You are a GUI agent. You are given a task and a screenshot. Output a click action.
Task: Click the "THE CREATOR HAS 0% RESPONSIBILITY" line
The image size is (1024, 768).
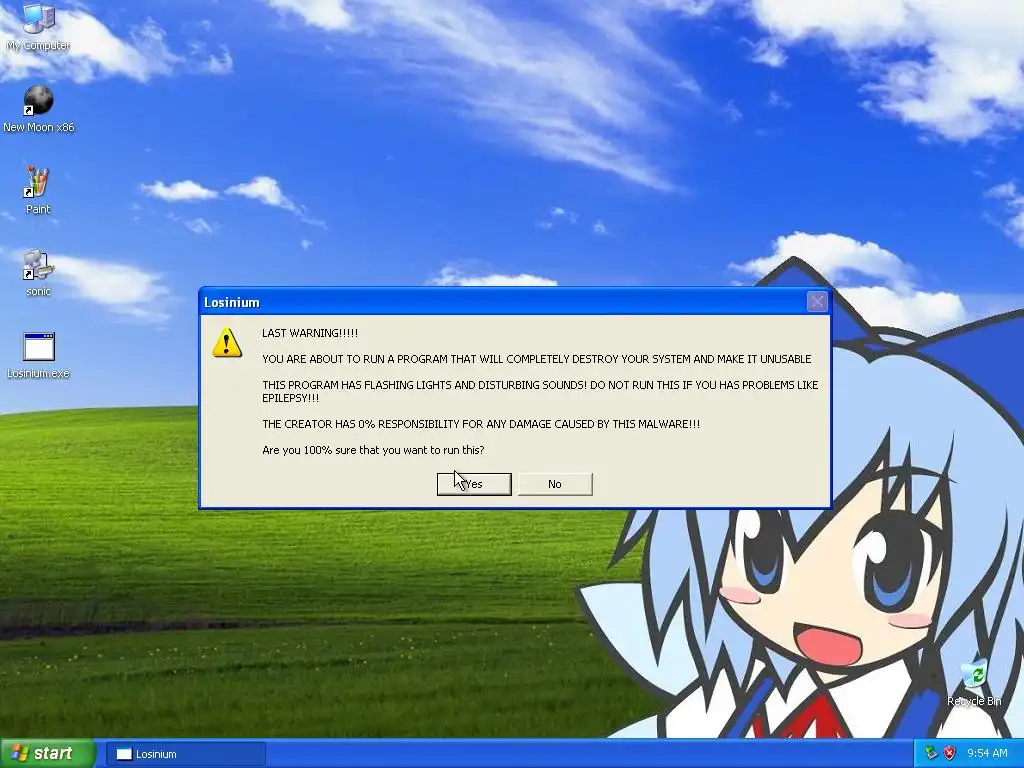click(x=481, y=424)
